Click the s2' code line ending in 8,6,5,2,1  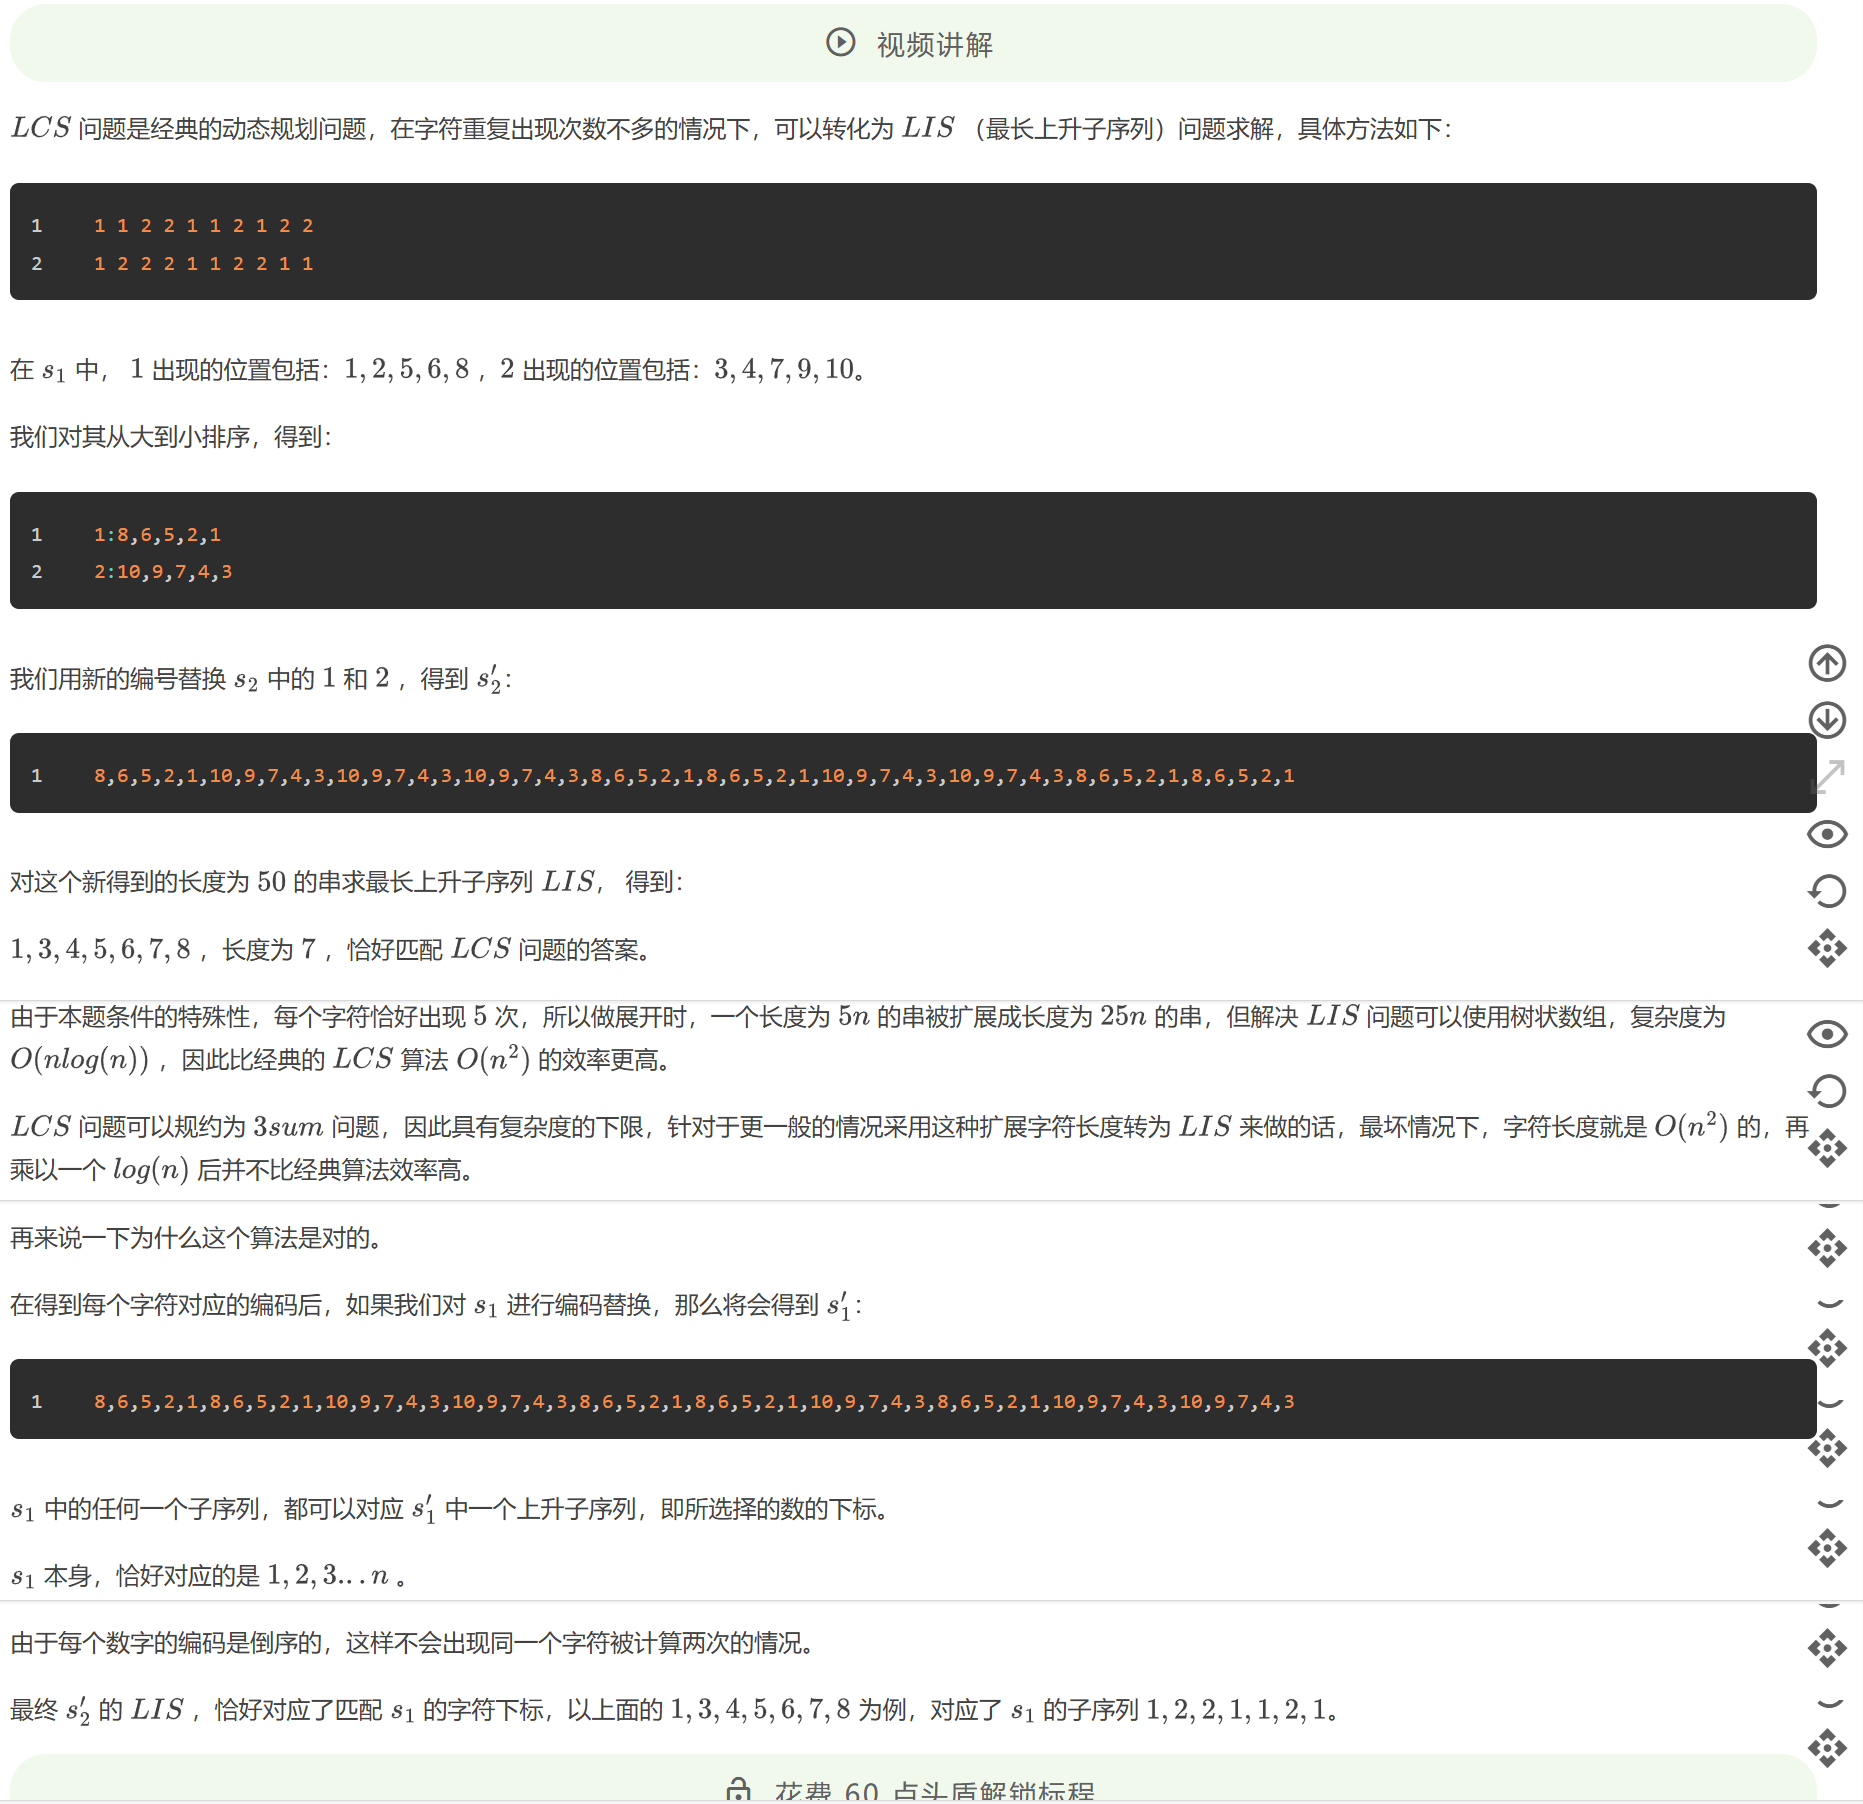694,776
